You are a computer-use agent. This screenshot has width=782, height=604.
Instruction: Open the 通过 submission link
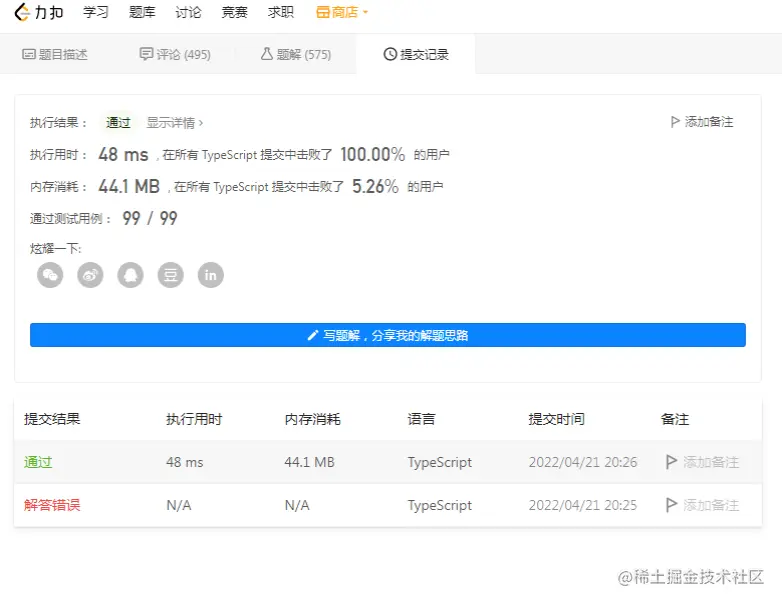pos(38,462)
